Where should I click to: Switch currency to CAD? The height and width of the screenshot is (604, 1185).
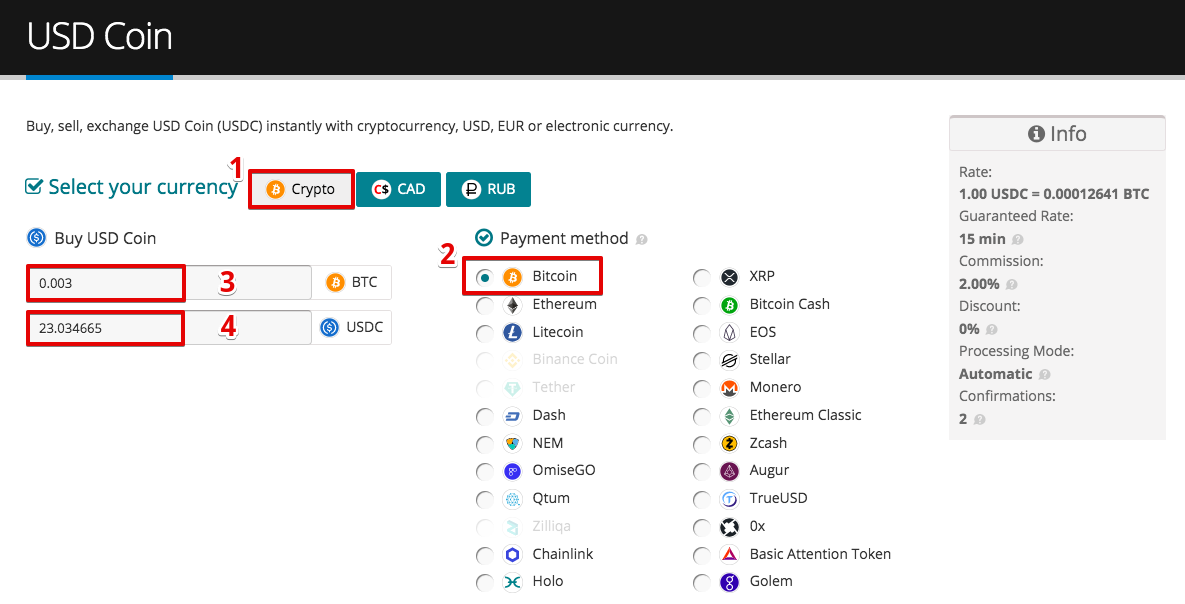coord(398,189)
